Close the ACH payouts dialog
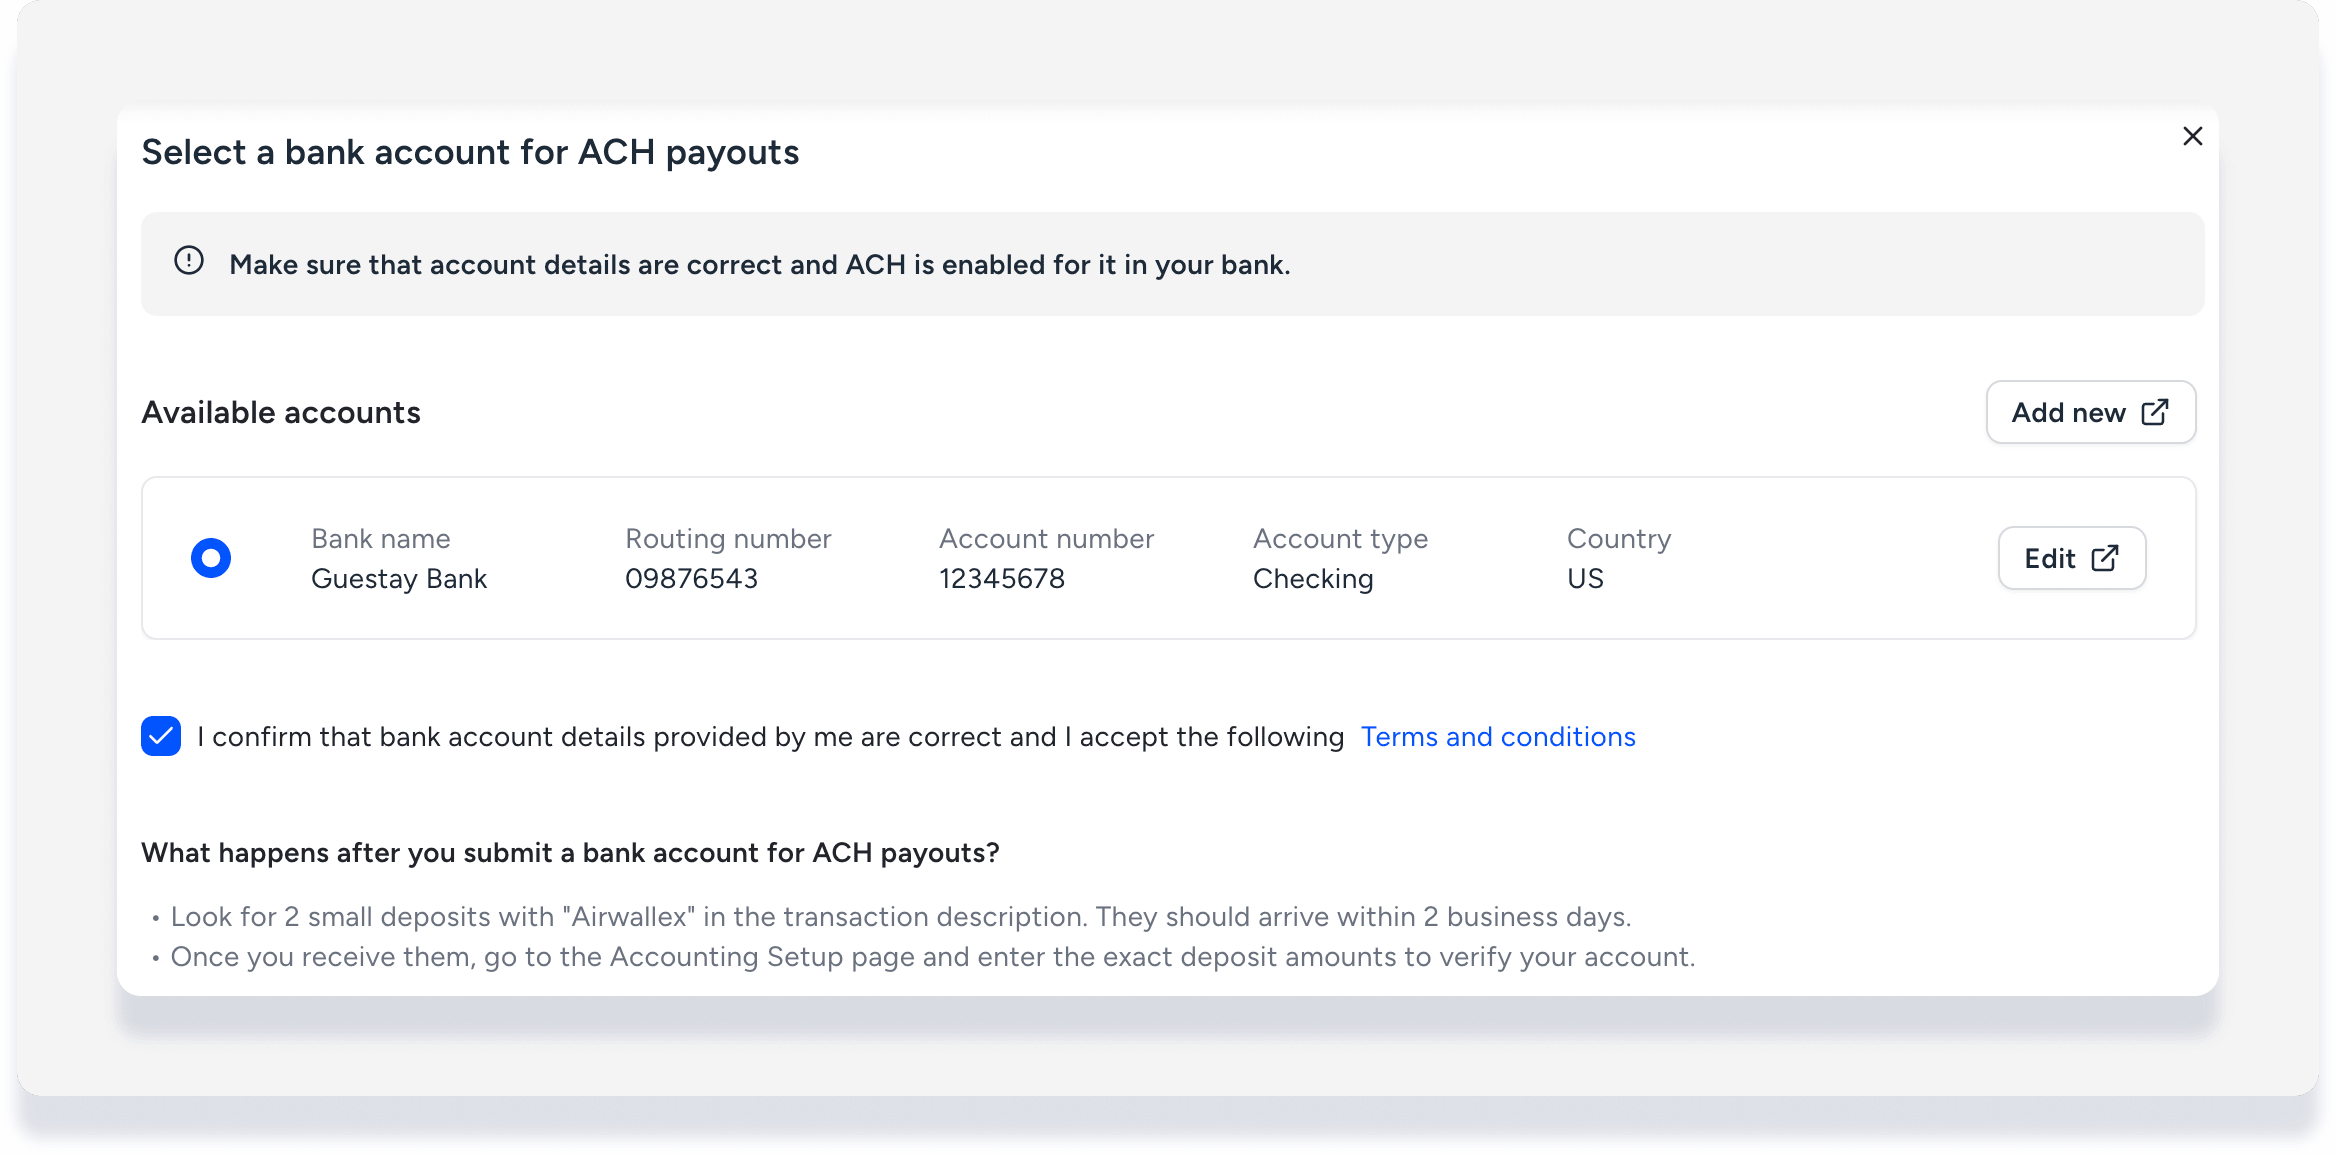 click(2192, 136)
